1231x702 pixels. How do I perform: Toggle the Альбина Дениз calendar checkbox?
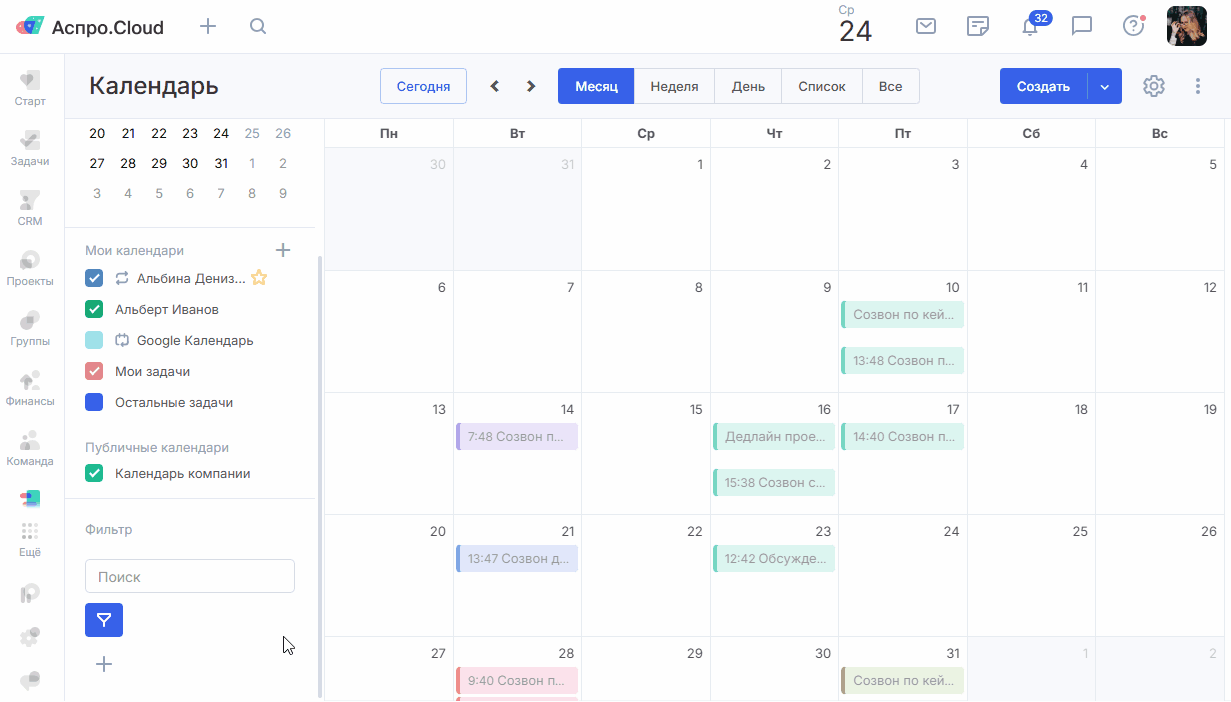coord(94,278)
